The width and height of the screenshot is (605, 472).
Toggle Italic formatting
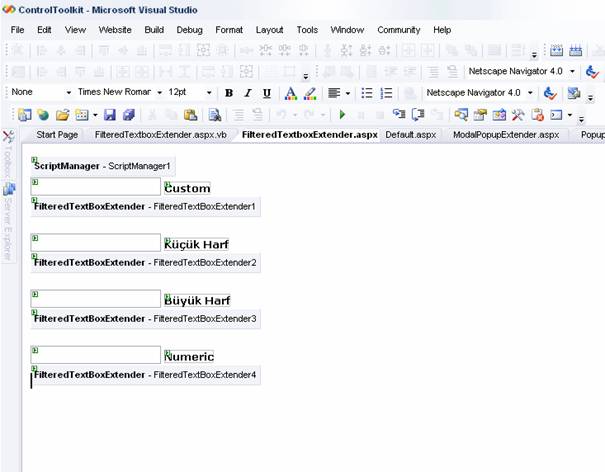coord(248,93)
